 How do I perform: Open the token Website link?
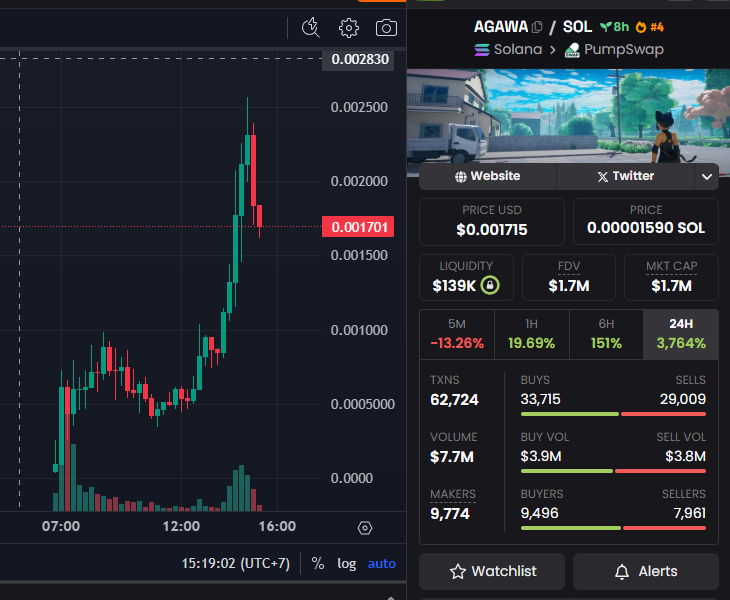coord(487,176)
